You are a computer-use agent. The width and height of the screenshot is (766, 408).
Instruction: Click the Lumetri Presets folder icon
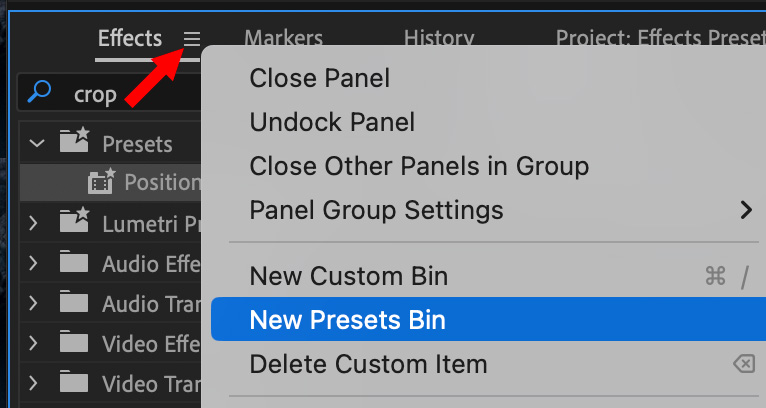point(75,222)
